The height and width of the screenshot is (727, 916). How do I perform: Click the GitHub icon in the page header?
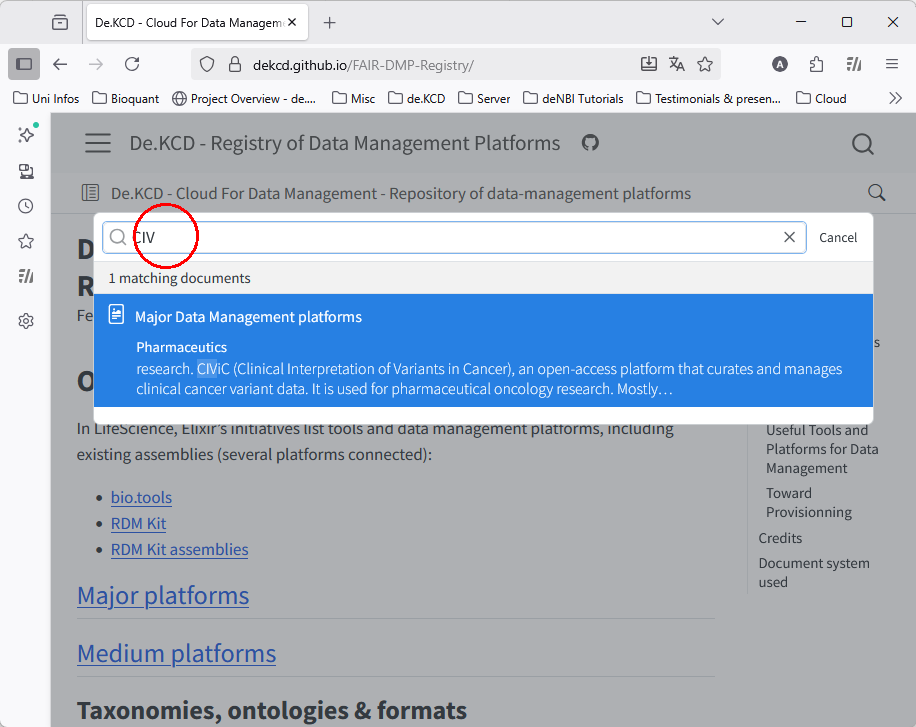click(x=590, y=143)
